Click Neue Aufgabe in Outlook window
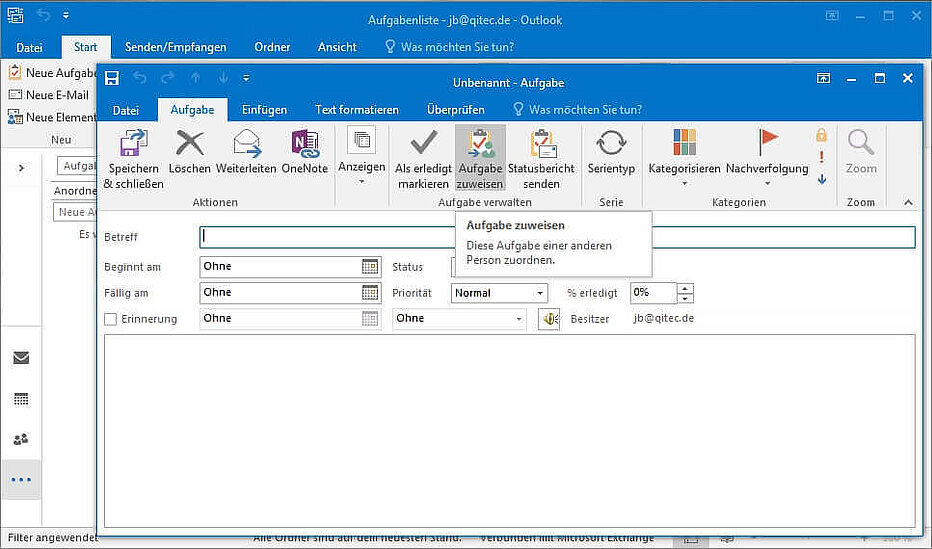This screenshot has width=932, height=549. (x=52, y=73)
